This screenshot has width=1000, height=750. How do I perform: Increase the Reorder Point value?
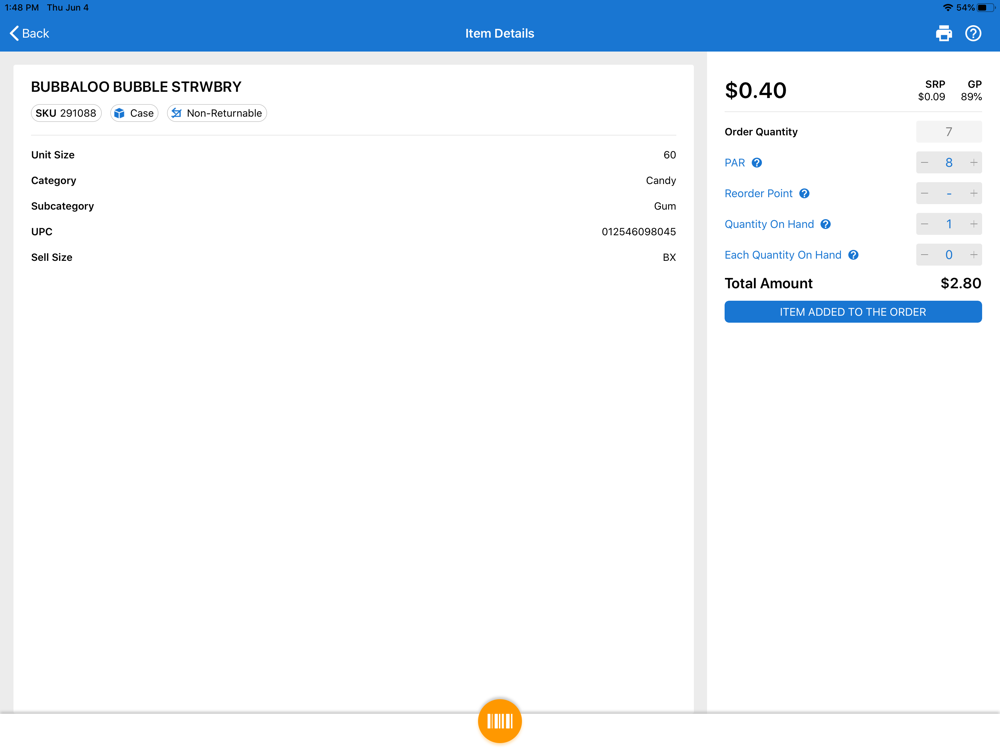click(x=973, y=193)
